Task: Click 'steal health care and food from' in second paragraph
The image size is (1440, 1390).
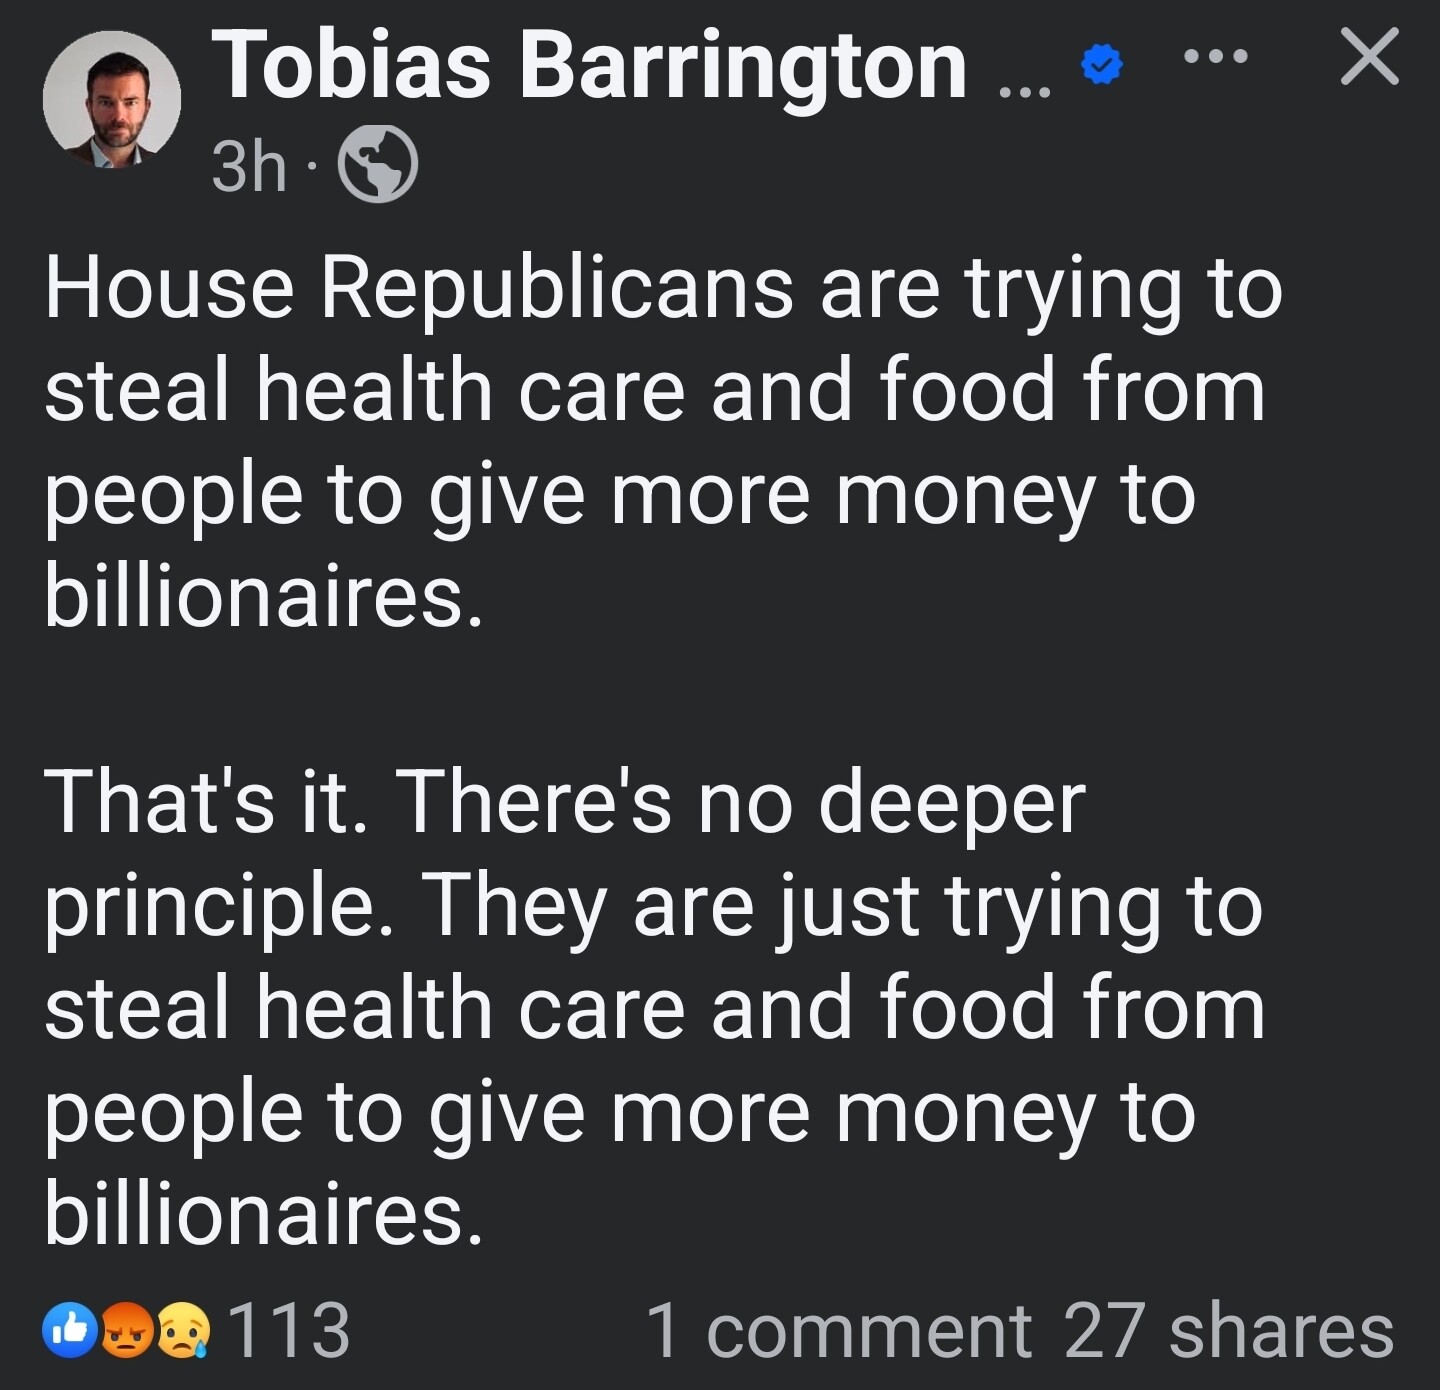Action: coord(655,1008)
